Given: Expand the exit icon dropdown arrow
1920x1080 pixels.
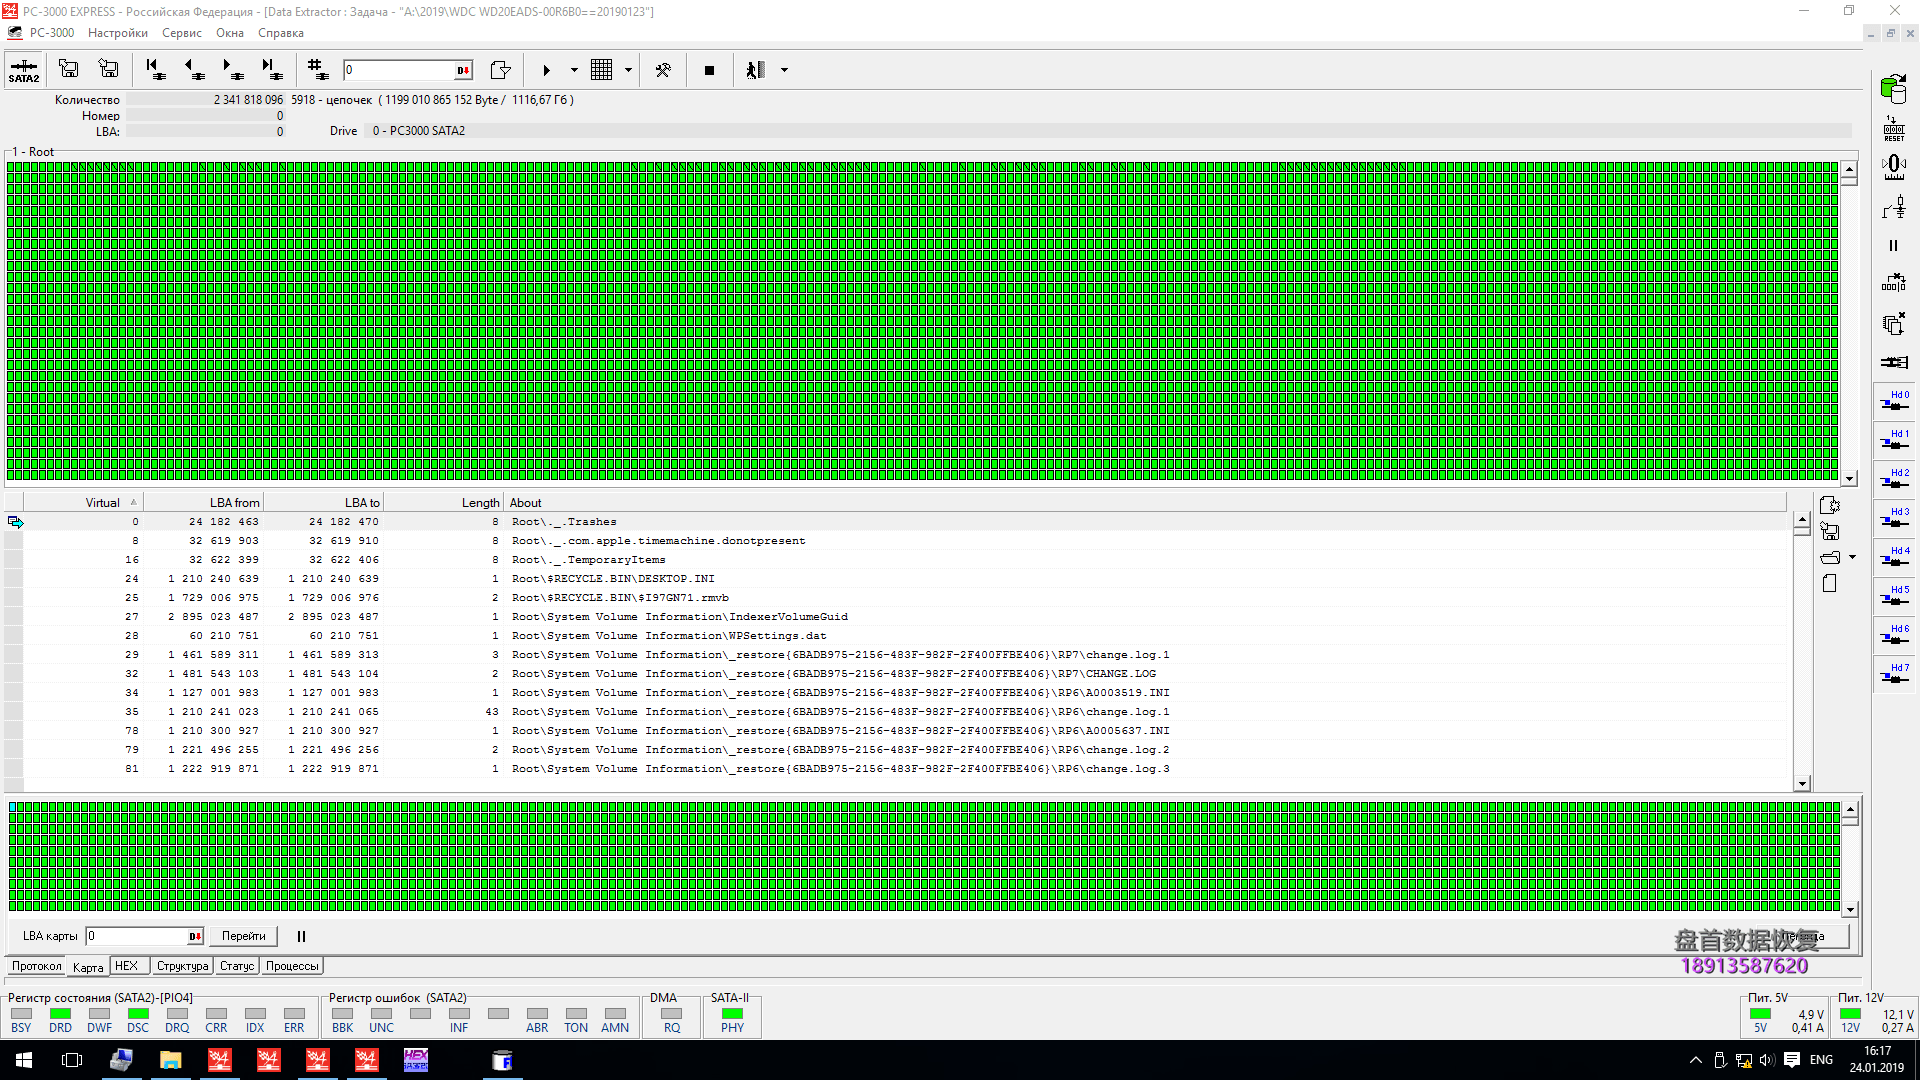Looking at the screenshot, I should point(784,70).
